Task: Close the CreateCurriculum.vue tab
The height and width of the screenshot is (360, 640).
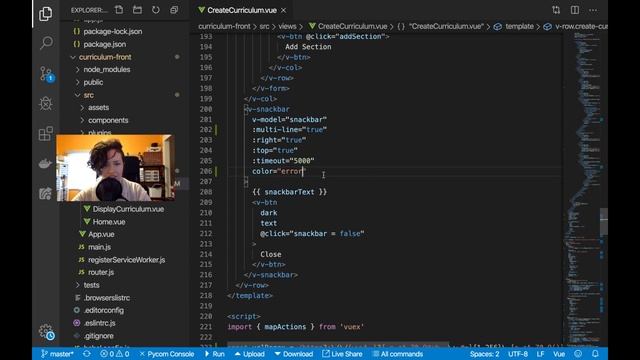Action: [283, 10]
